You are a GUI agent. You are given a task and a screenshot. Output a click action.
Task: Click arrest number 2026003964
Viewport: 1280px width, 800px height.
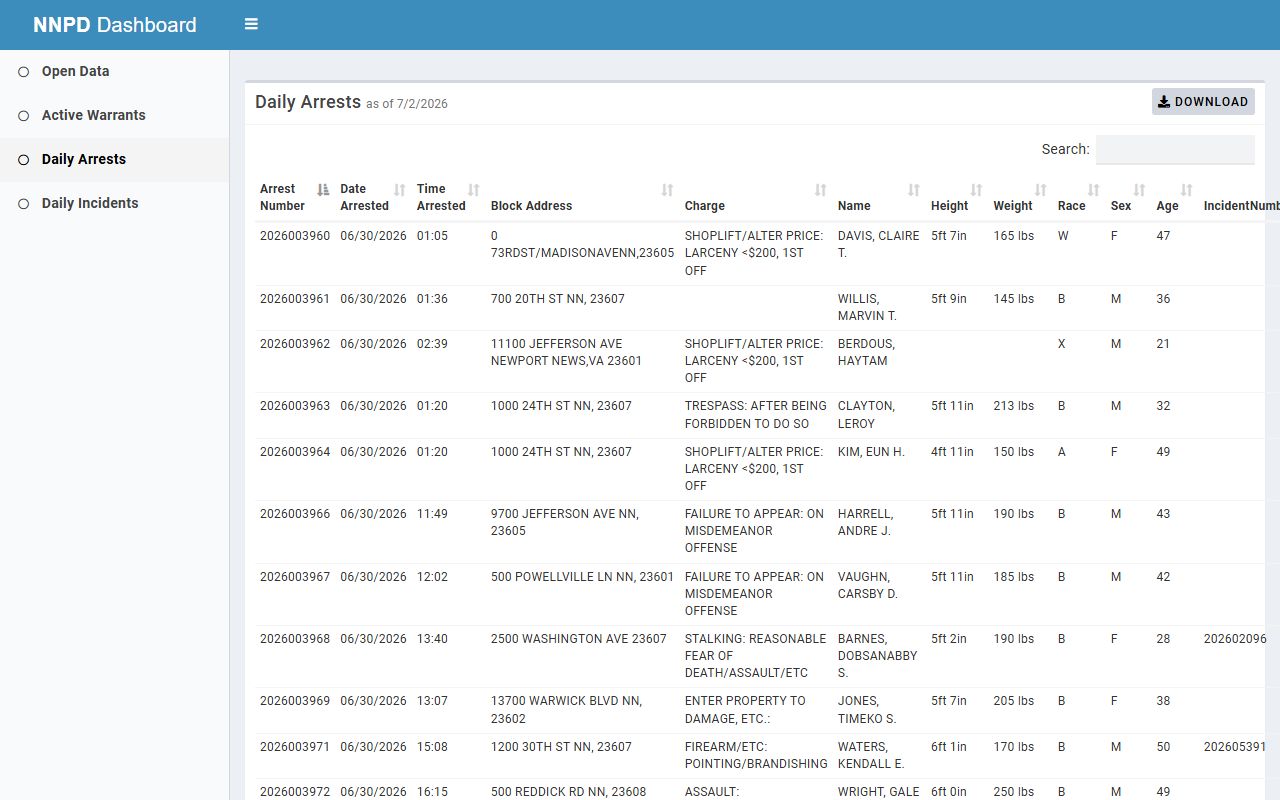295,452
